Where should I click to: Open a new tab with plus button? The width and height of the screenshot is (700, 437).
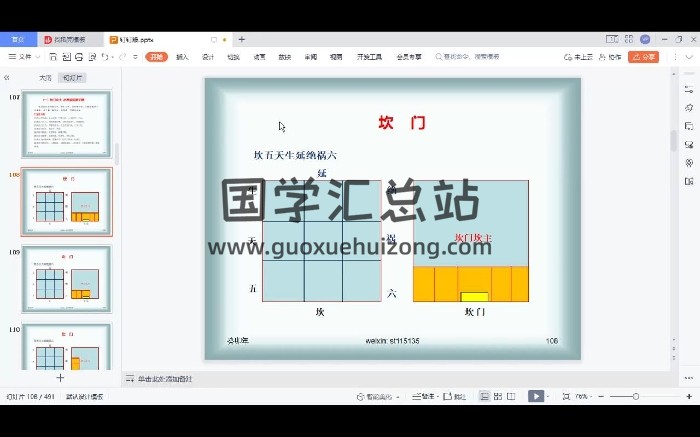pyautogui.click(x=242, y=39)
